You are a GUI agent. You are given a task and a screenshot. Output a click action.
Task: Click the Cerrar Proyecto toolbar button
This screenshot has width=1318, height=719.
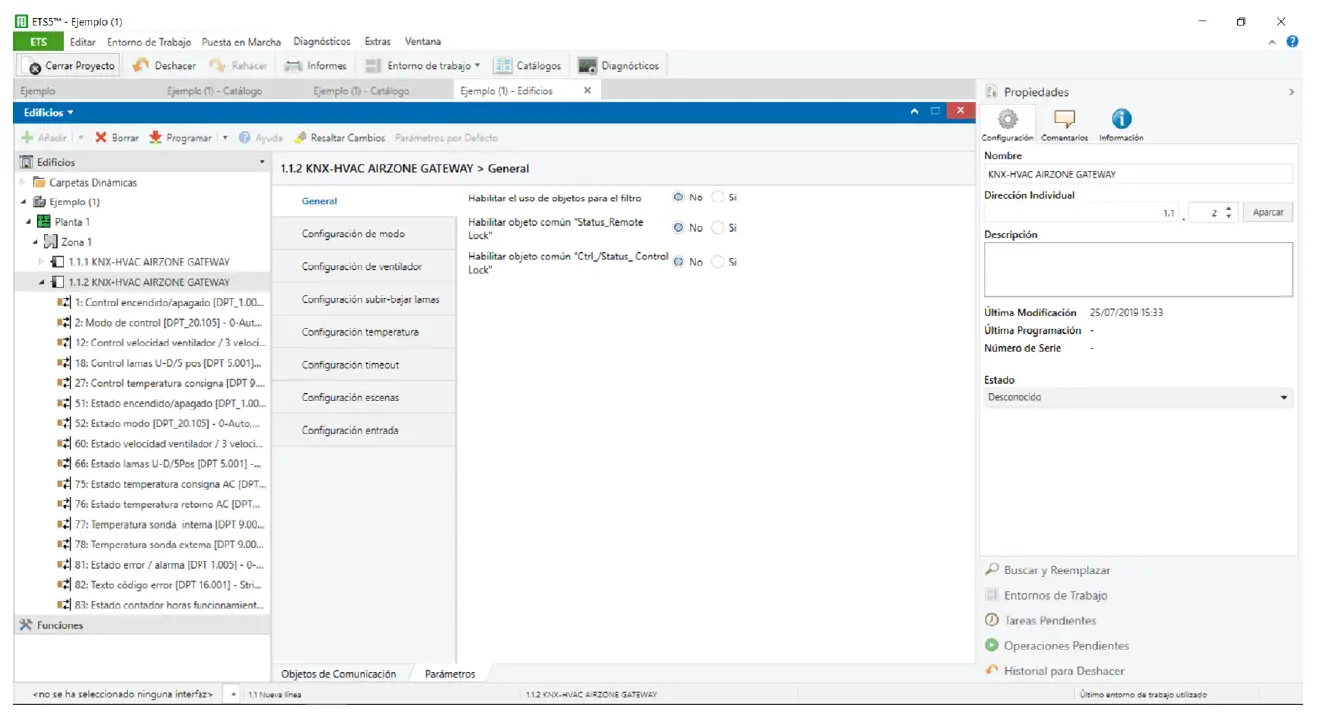(71, 66)
